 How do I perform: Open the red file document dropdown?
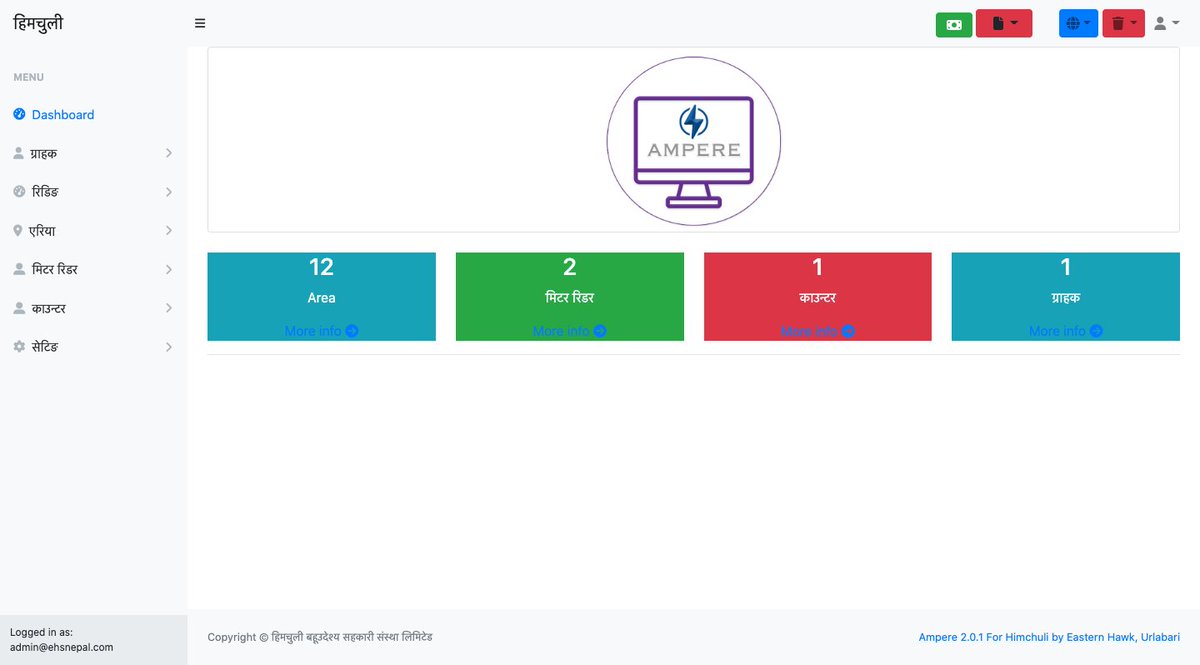(1004, 24)
